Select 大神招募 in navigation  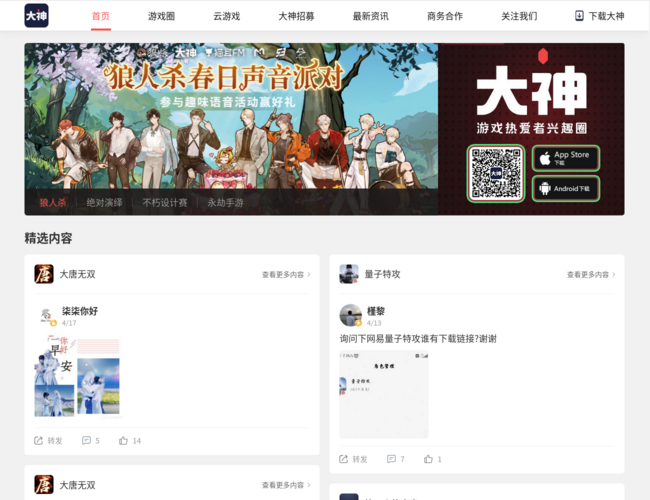(296, 16)
